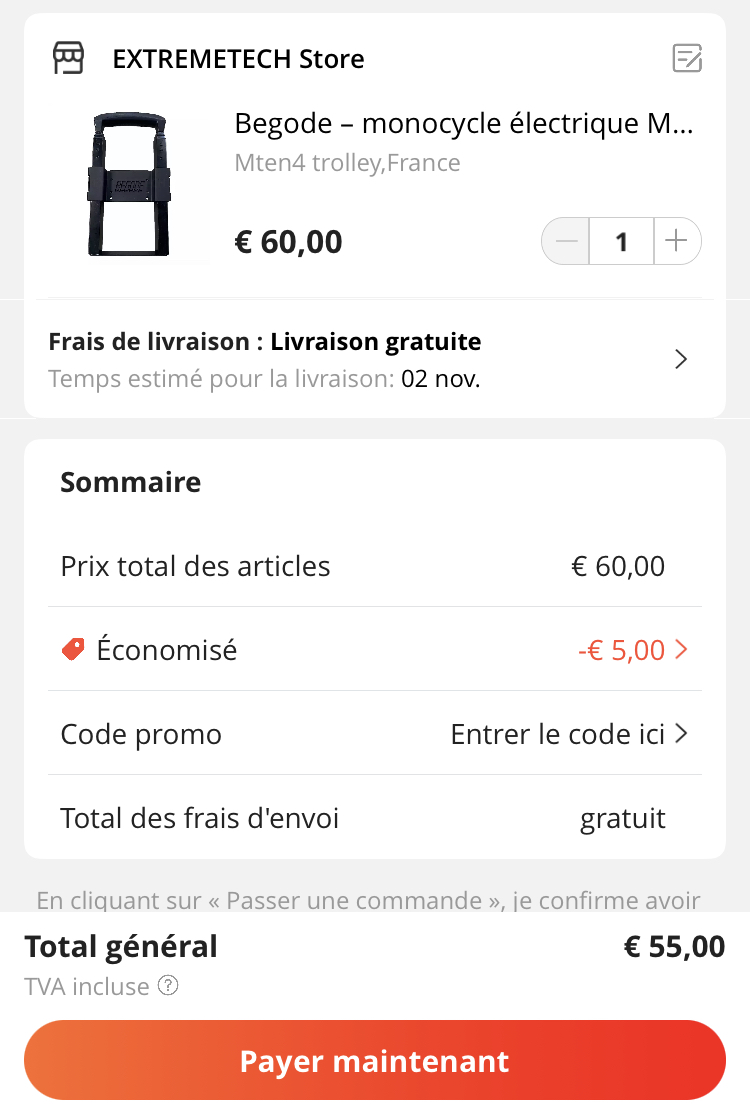Tap the Mten4 trolley, France variant text
The height and width of the screenshot is (1118, 750).
[347, 163]
